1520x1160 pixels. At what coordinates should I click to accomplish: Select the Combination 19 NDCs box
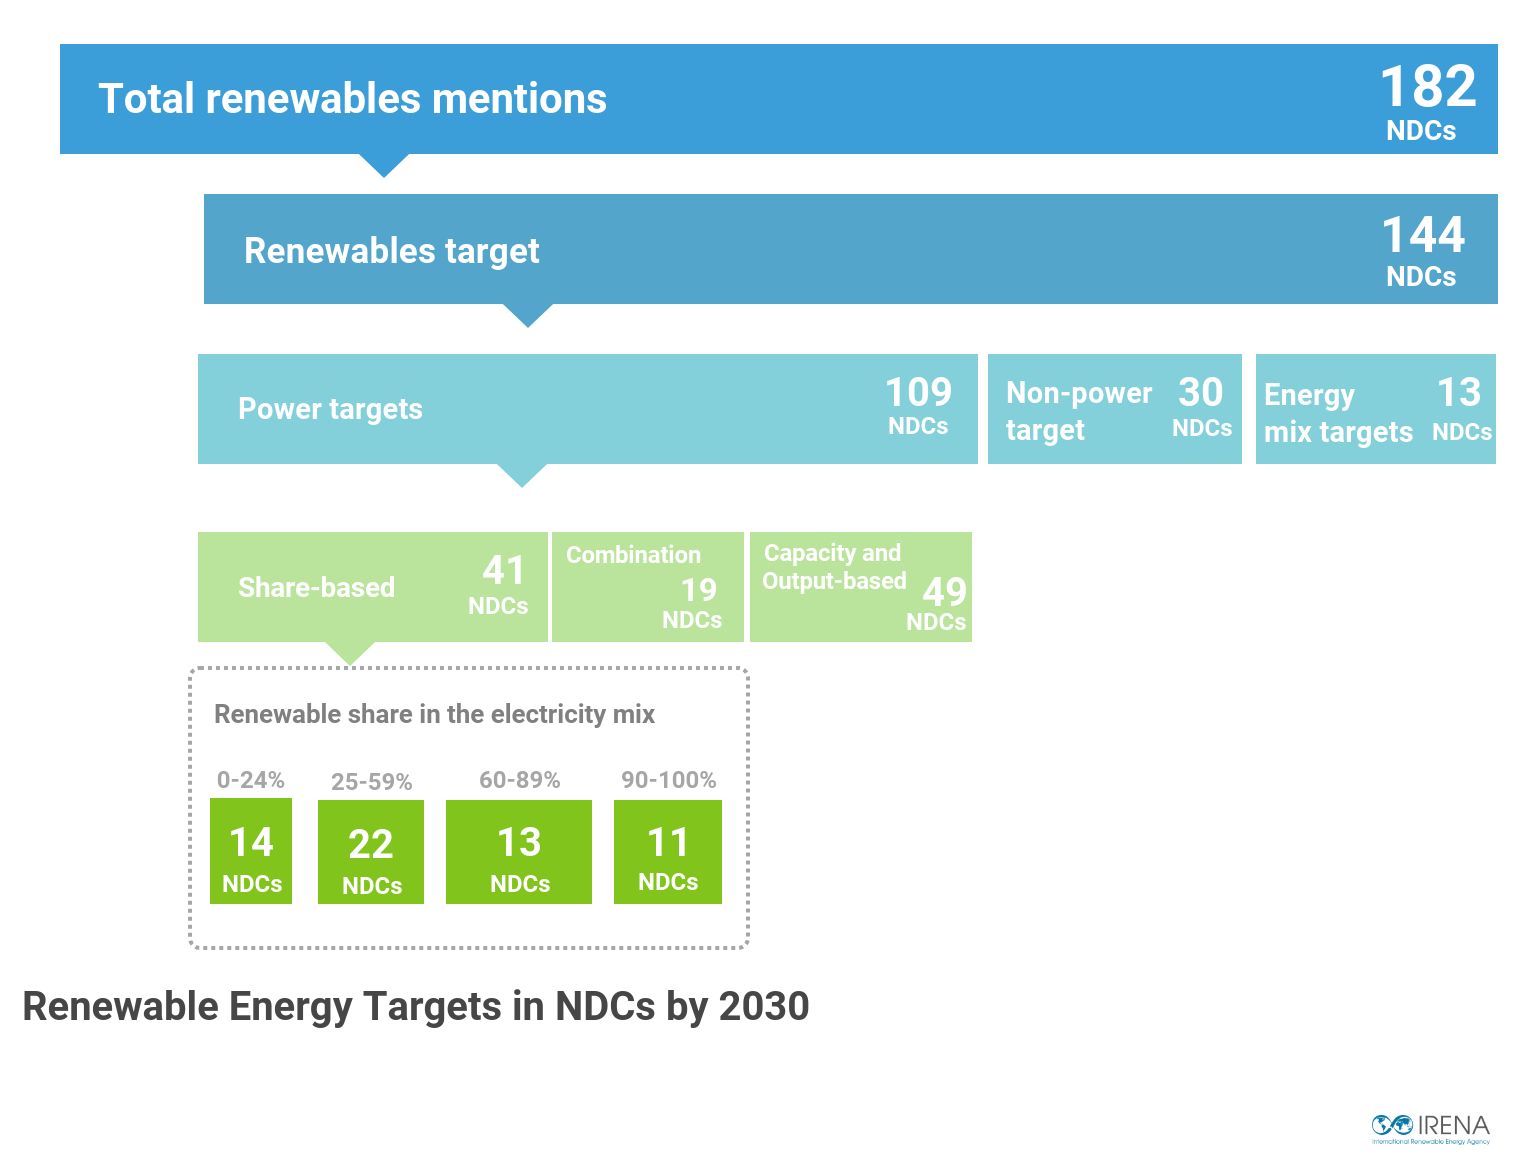(x=648, y=587)
